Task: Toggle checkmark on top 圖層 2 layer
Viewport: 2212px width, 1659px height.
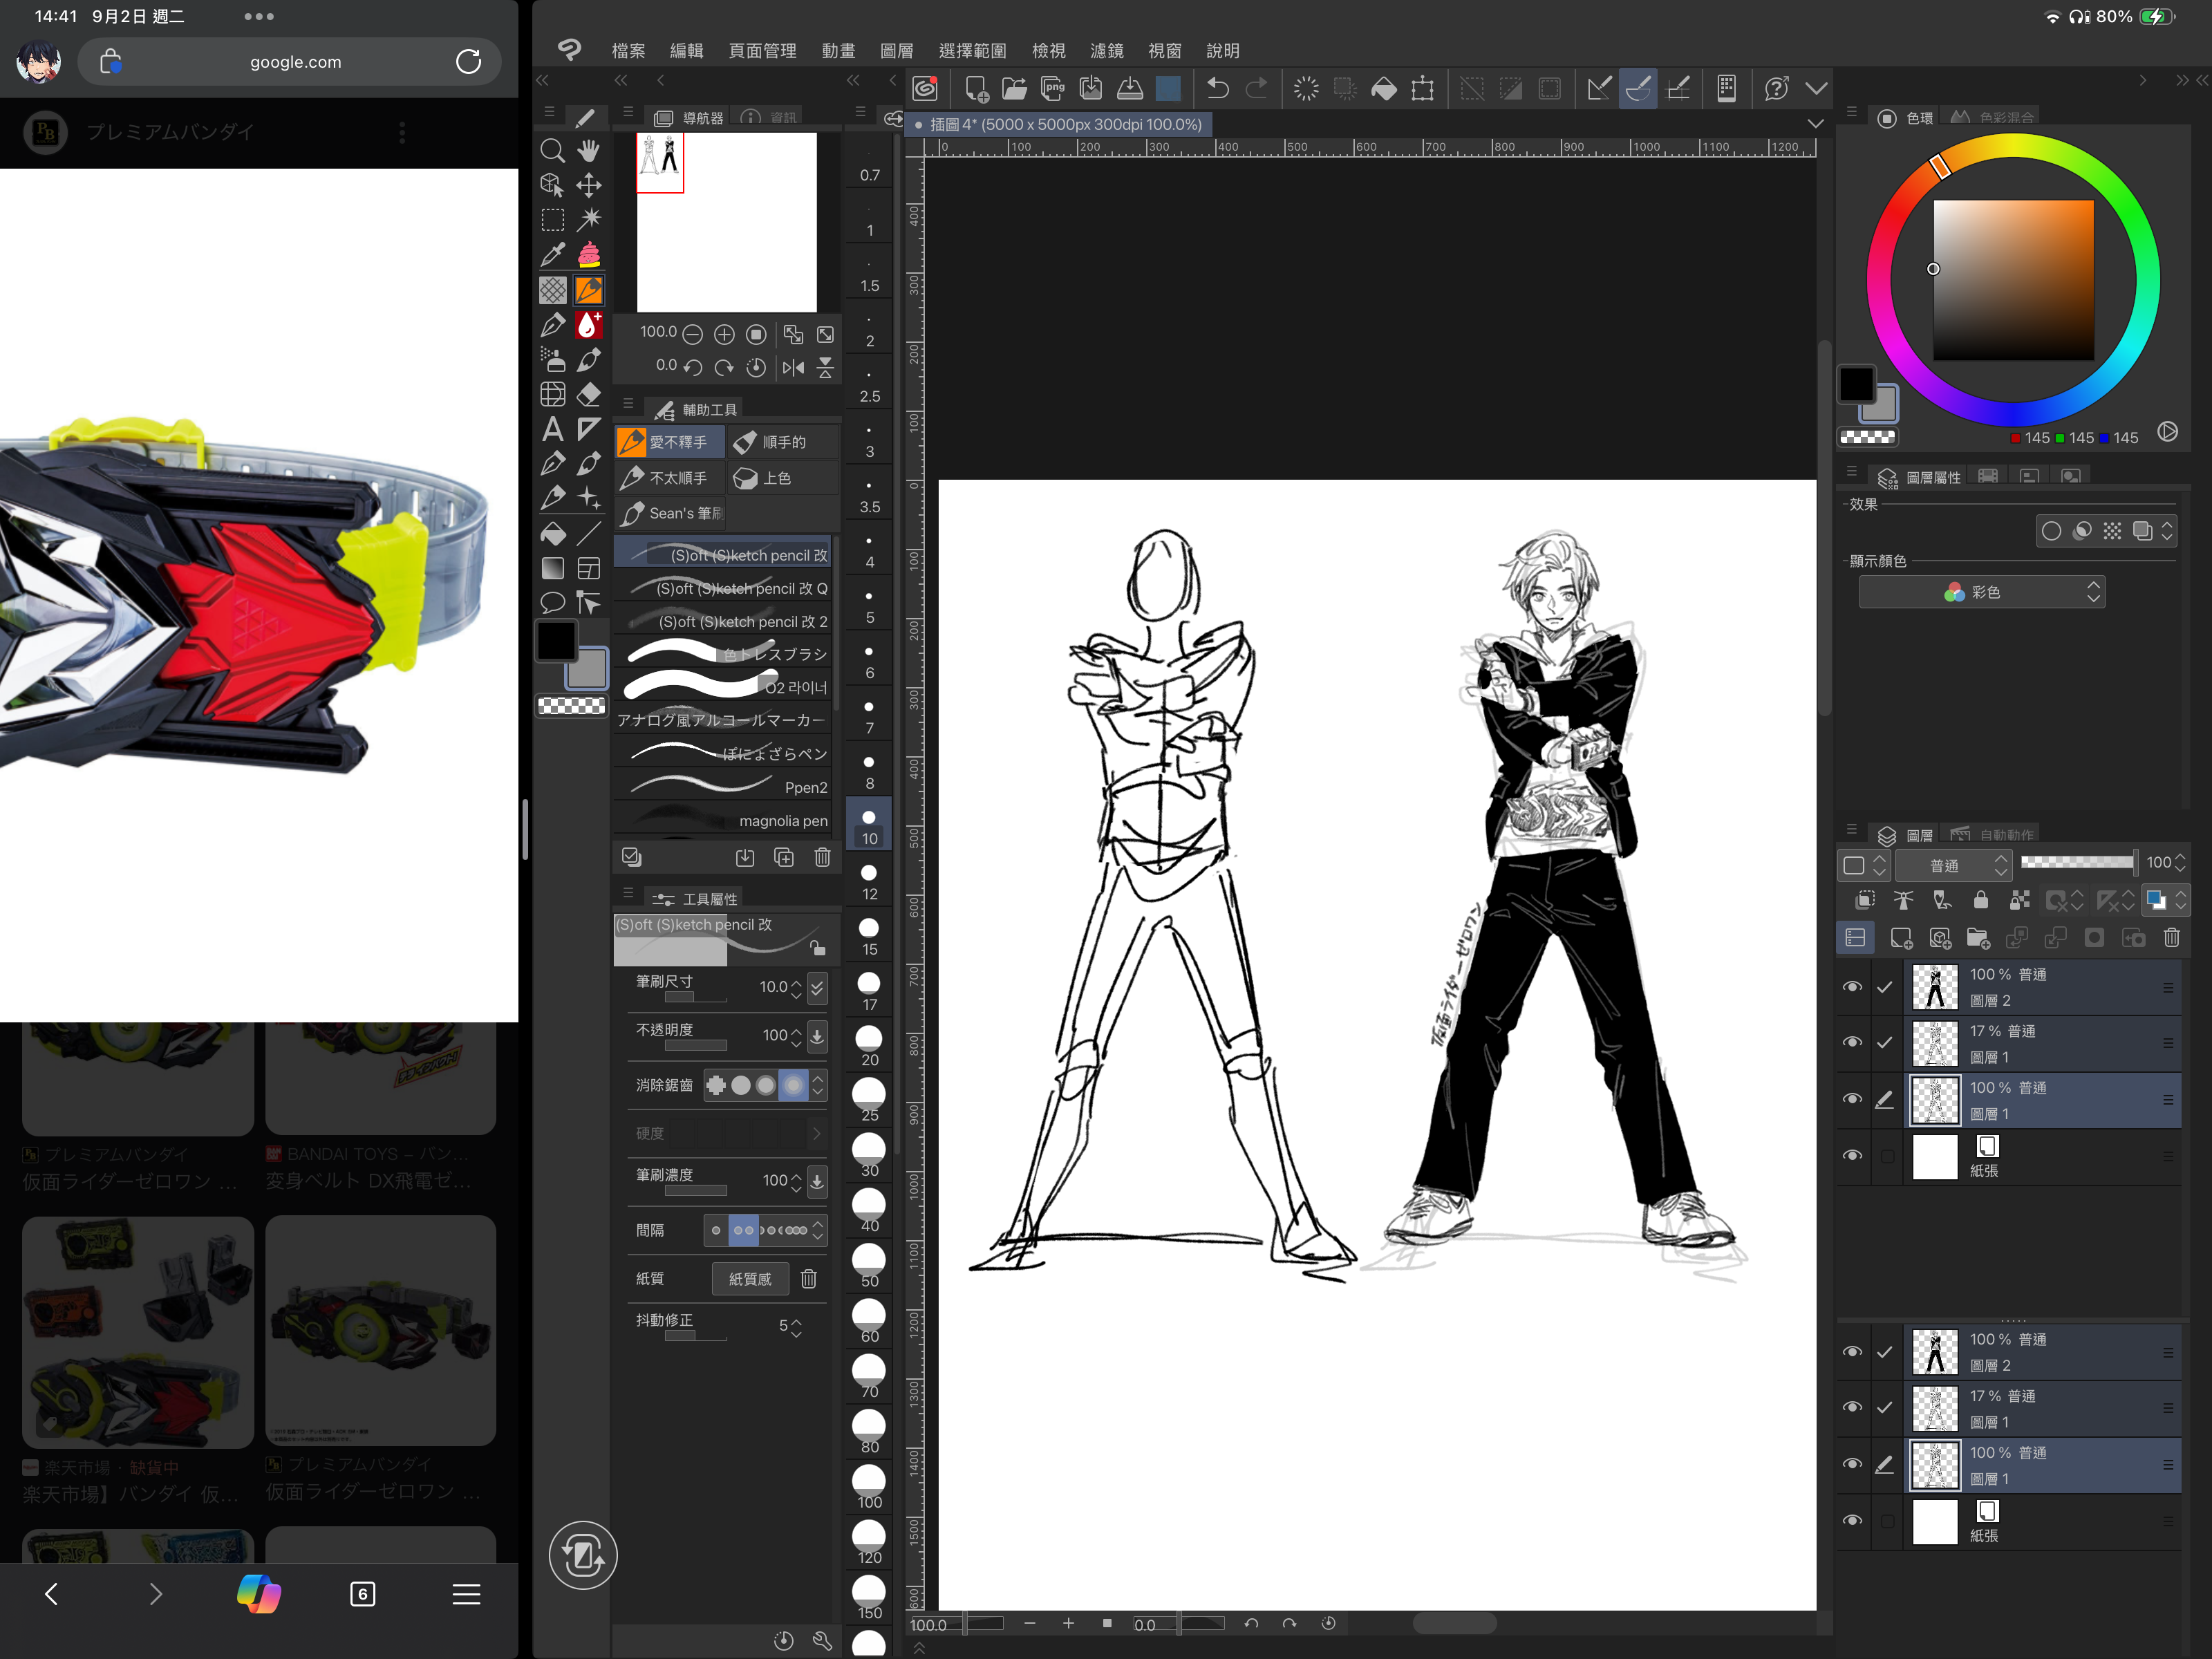Action: [x=1884, y=987]
